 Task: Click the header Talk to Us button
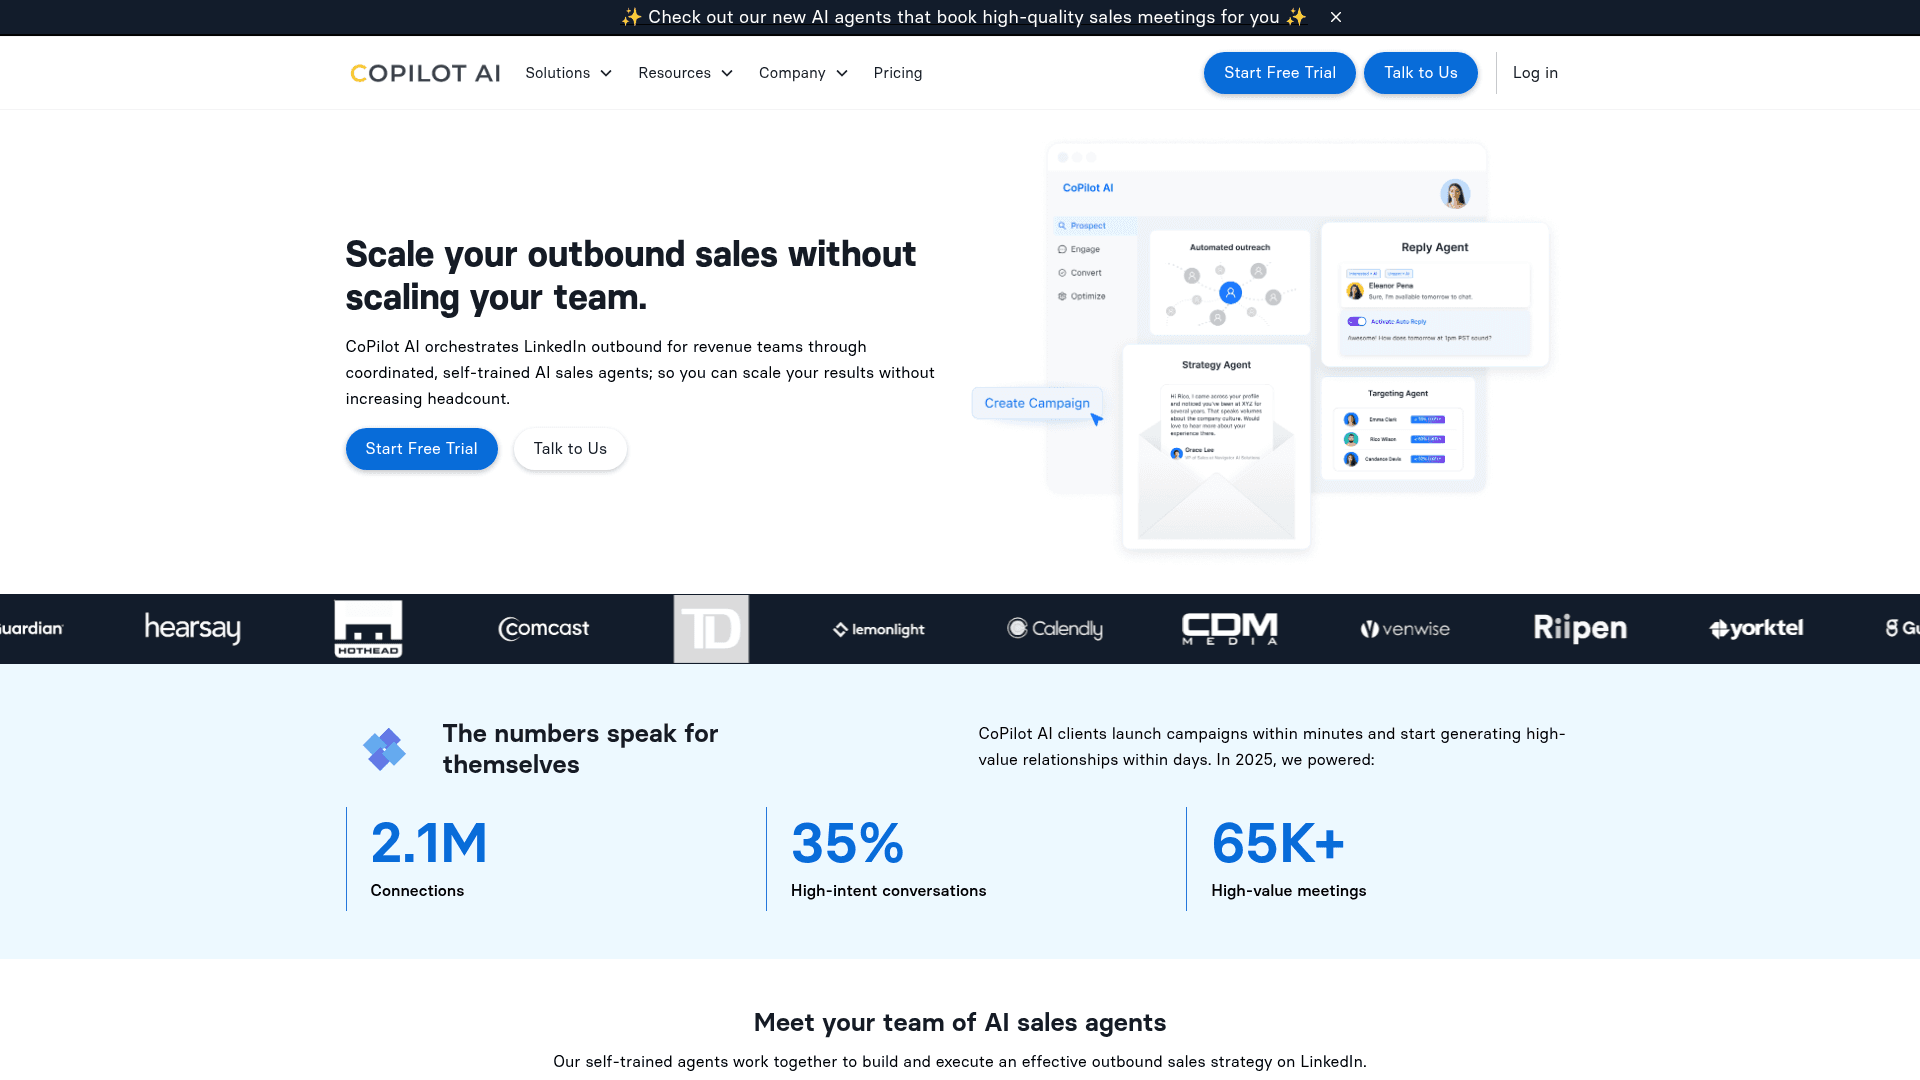1421,73
